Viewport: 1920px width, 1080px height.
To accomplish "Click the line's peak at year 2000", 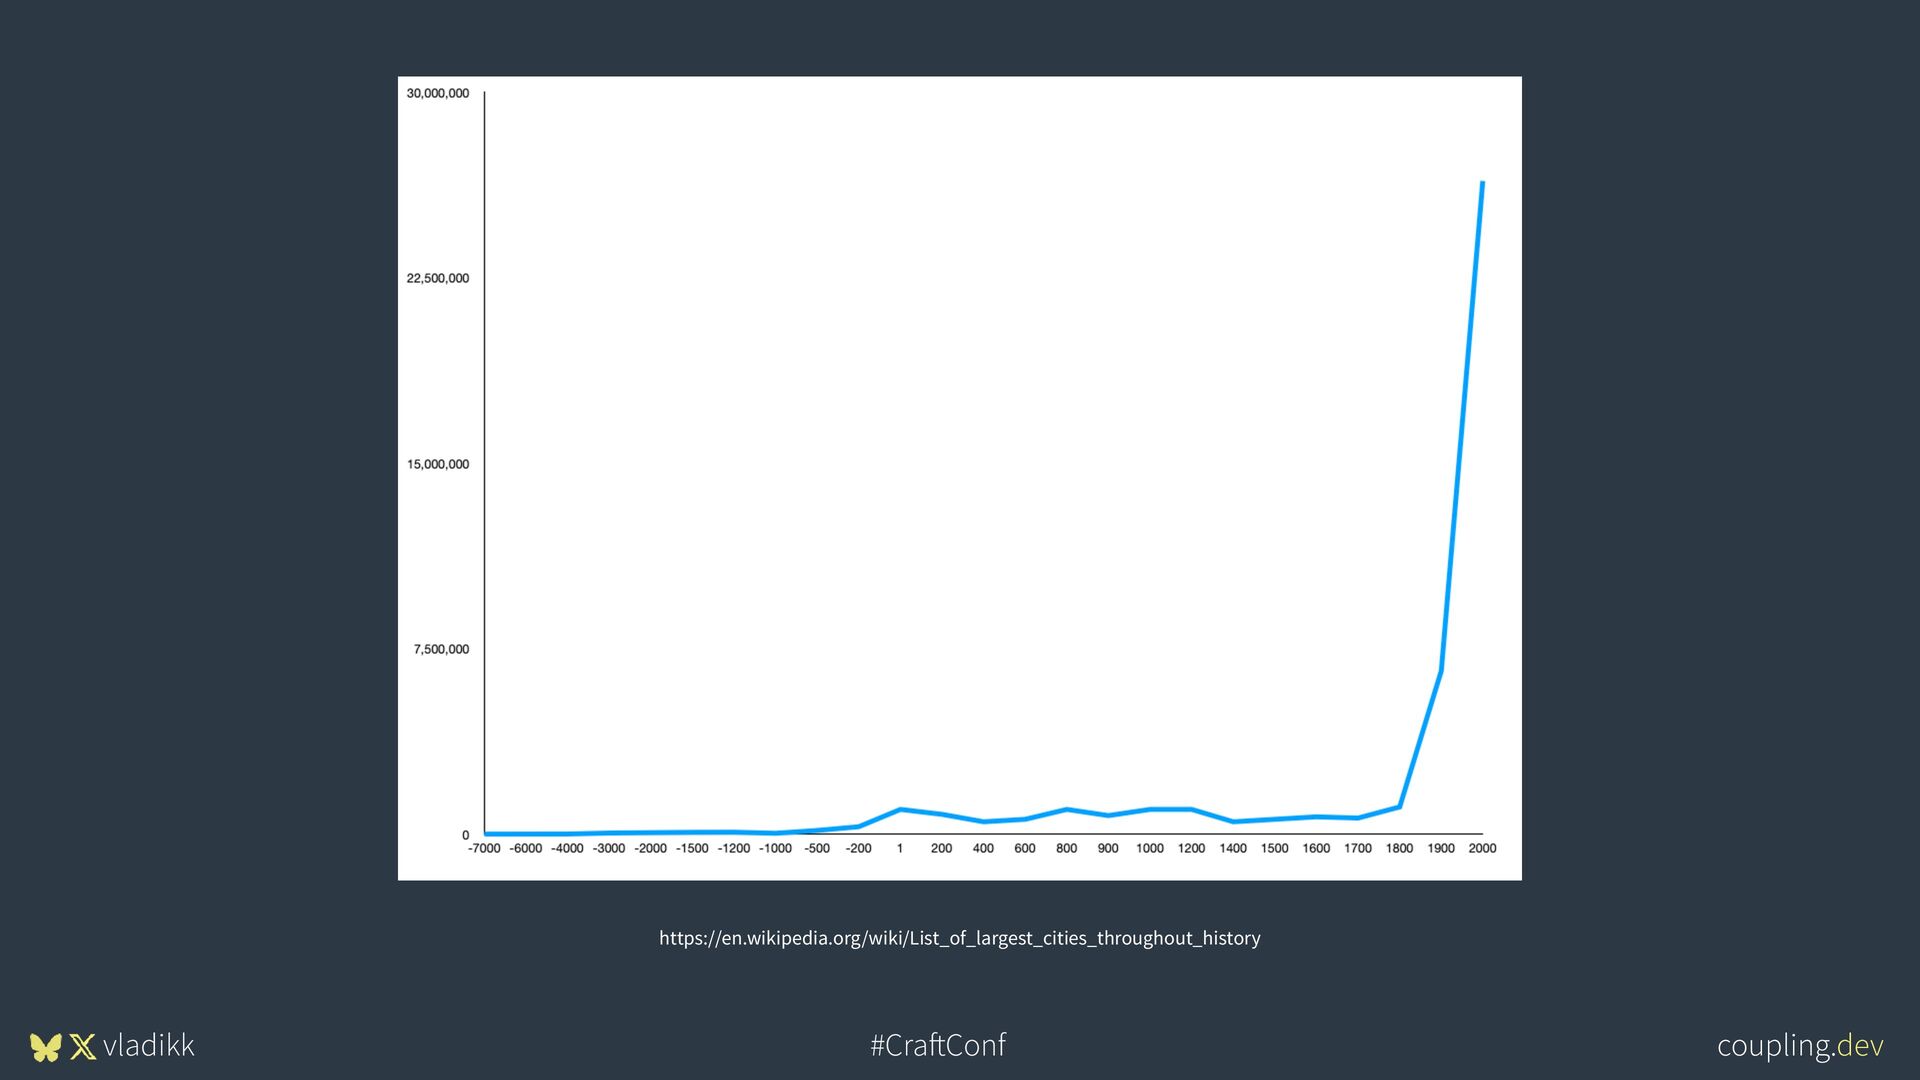I will click(1482, 183).
